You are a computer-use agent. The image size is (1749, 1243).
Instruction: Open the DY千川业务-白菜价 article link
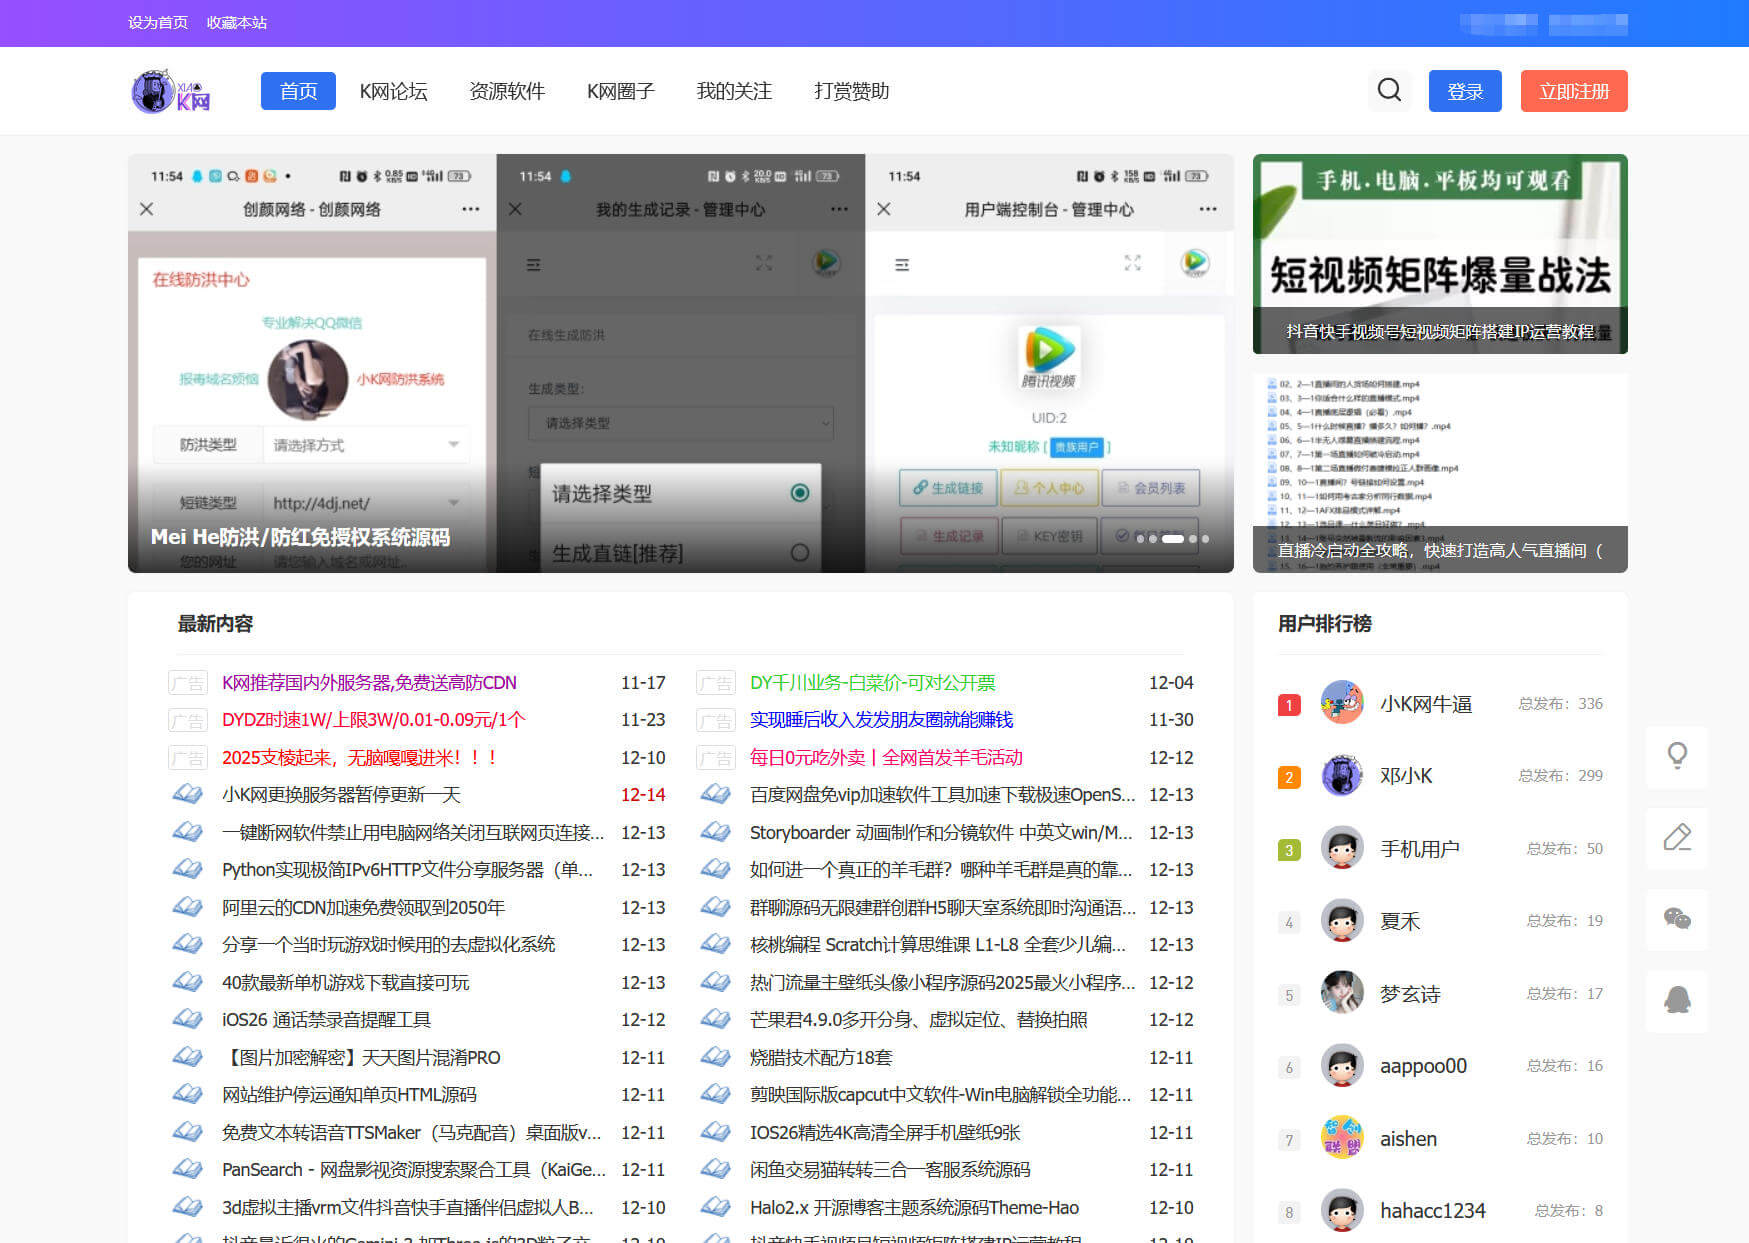876,682
